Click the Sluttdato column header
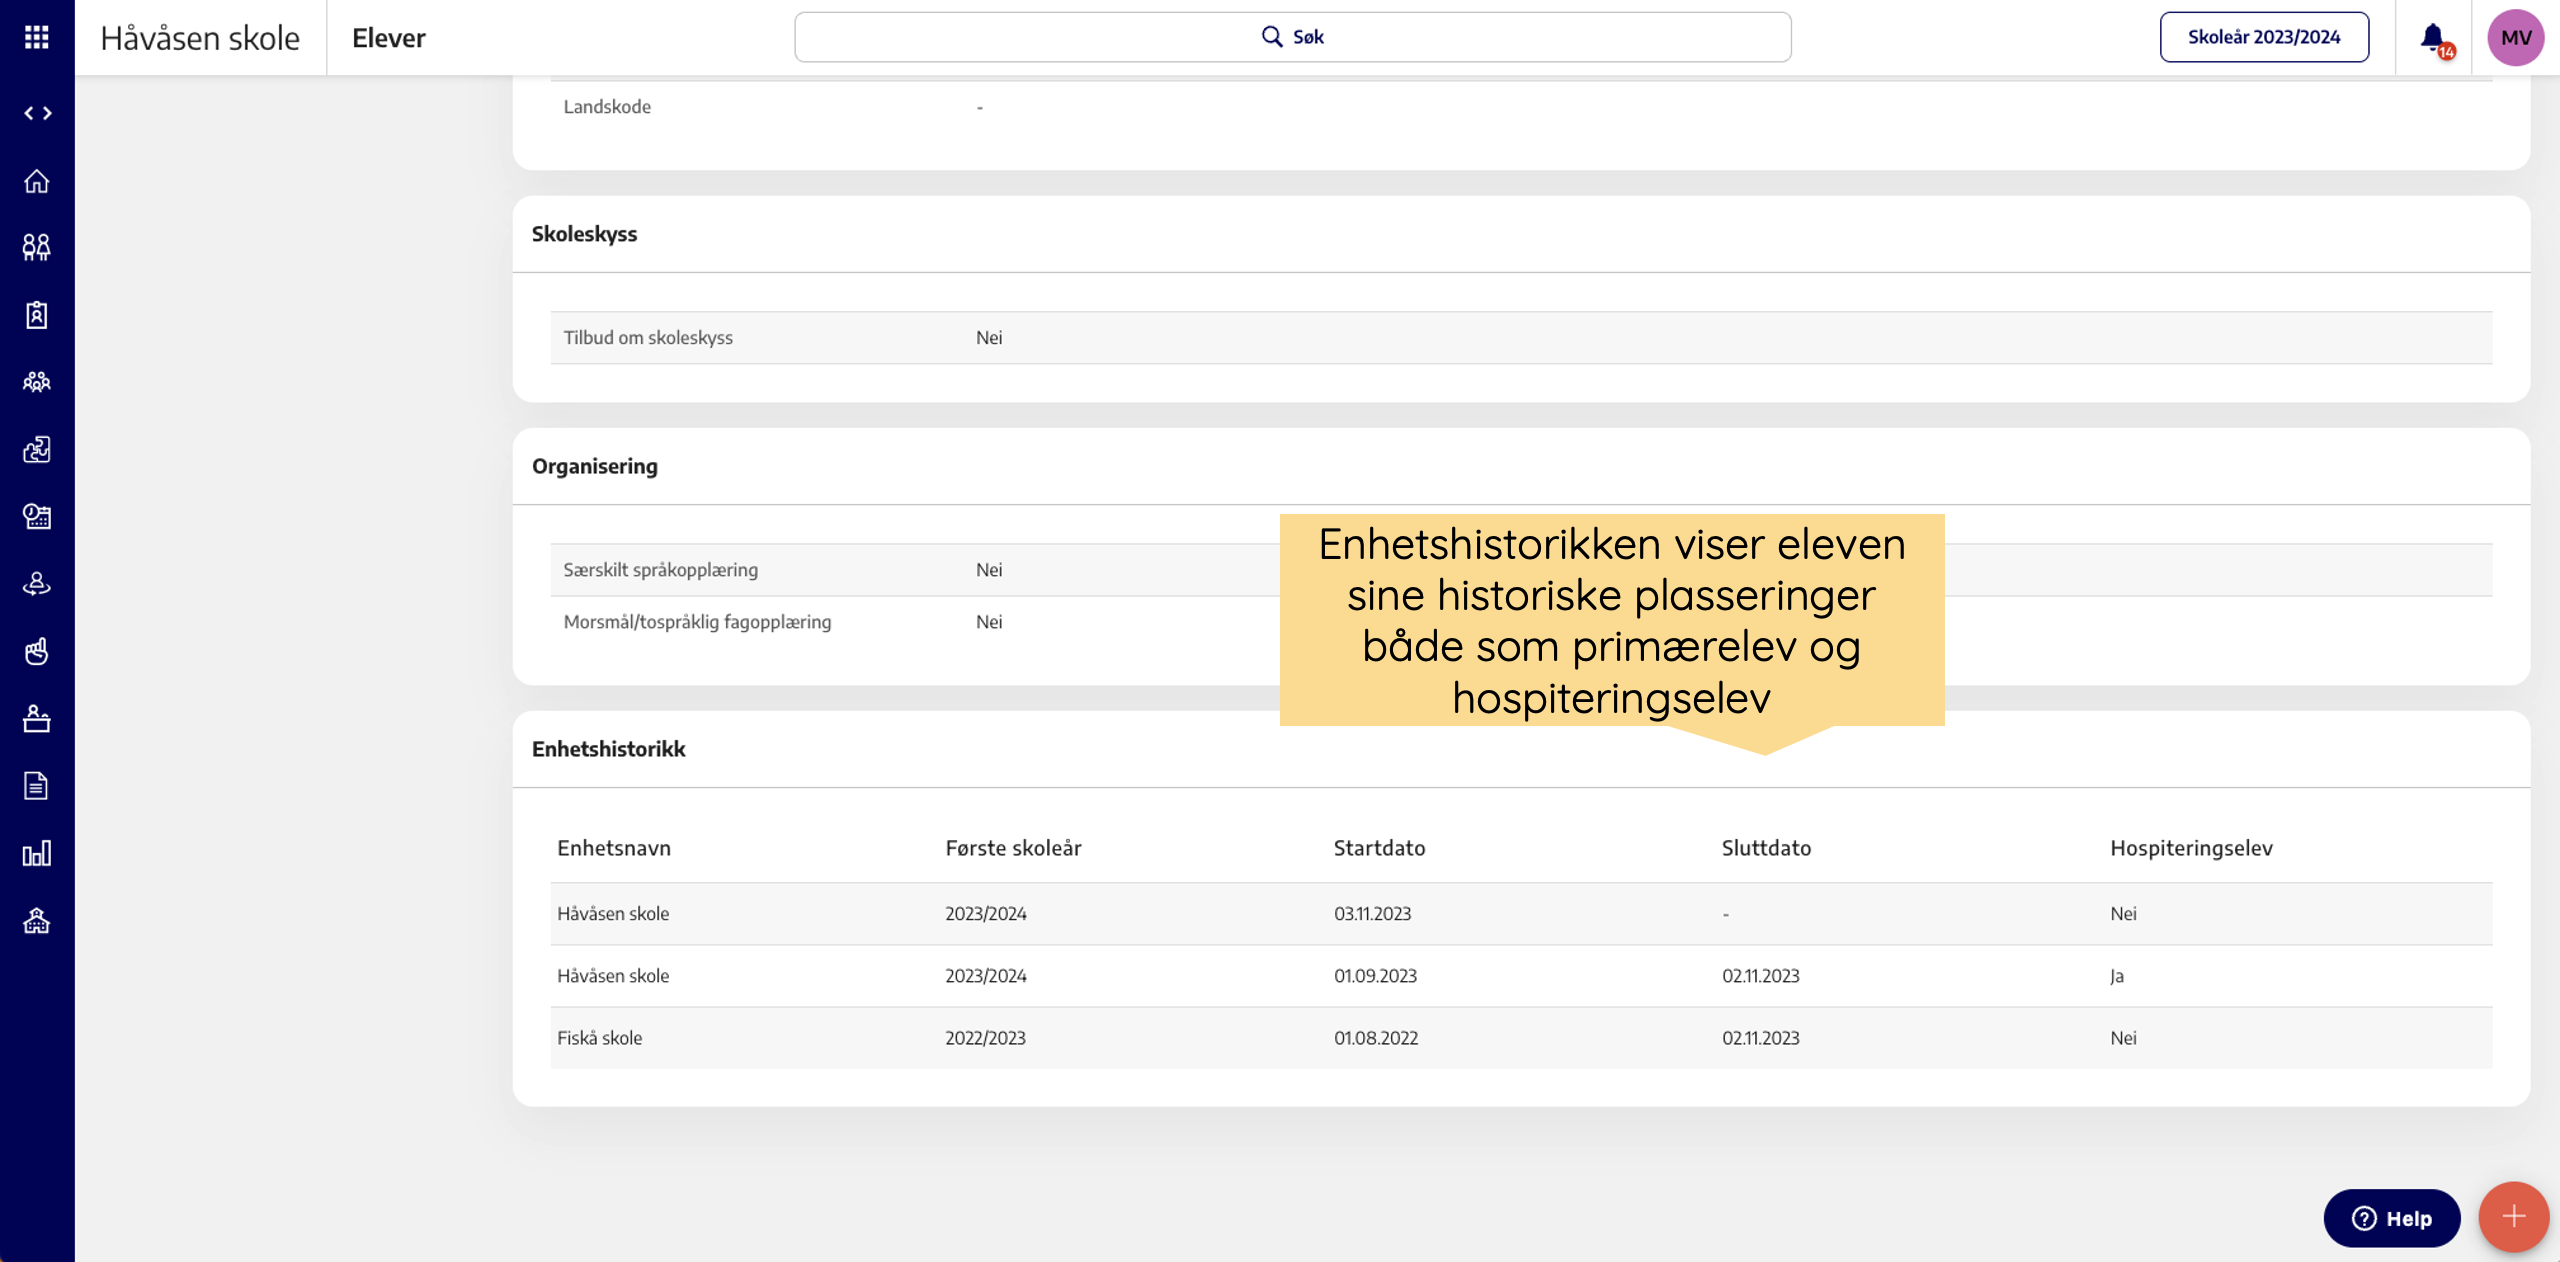The width and height of the screenshot is (2560, 1262). (x=1766, y=848)
